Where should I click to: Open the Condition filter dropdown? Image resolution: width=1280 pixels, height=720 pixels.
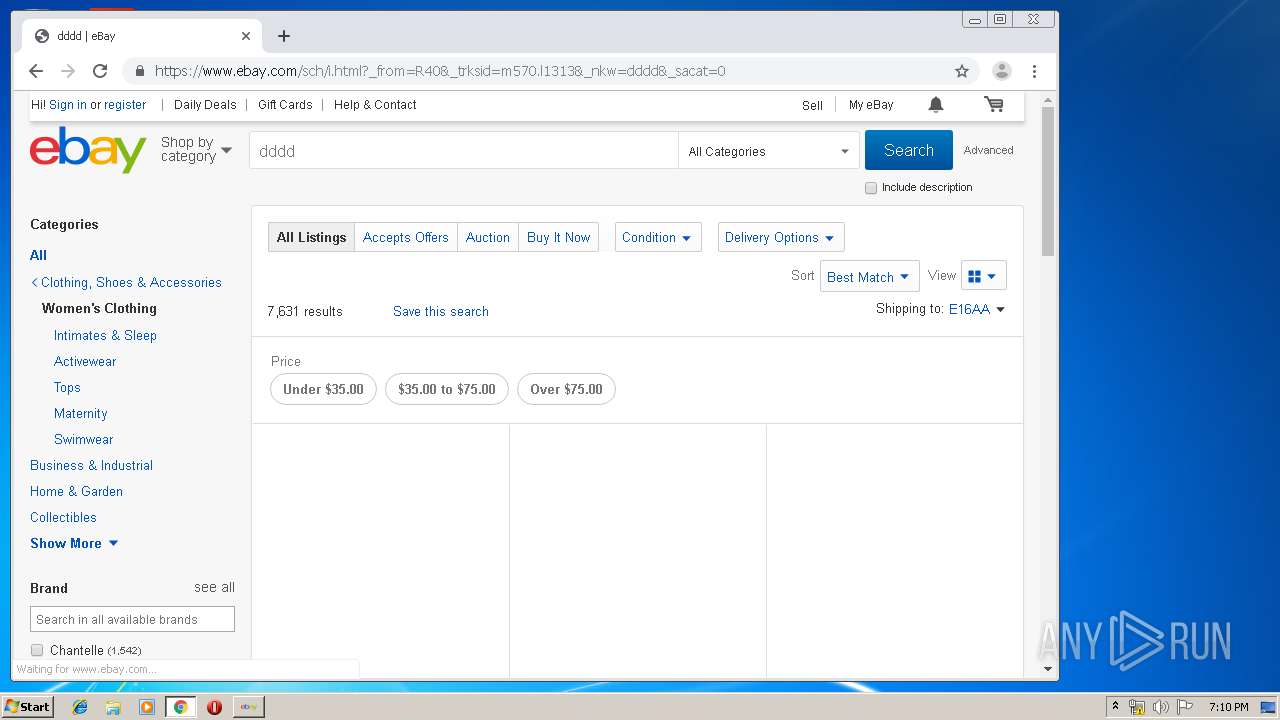658,237
